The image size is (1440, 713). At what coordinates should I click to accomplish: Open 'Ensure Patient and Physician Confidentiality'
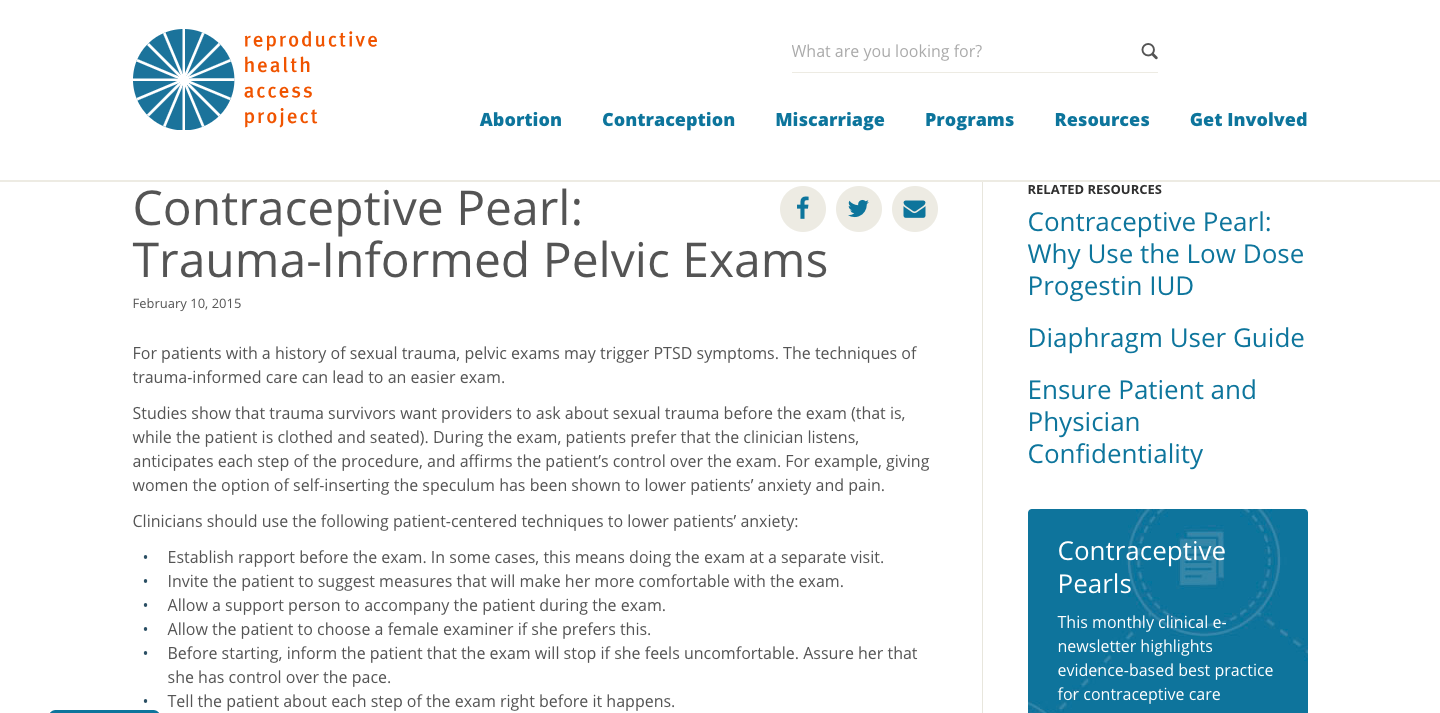[x=1142, y=421]
